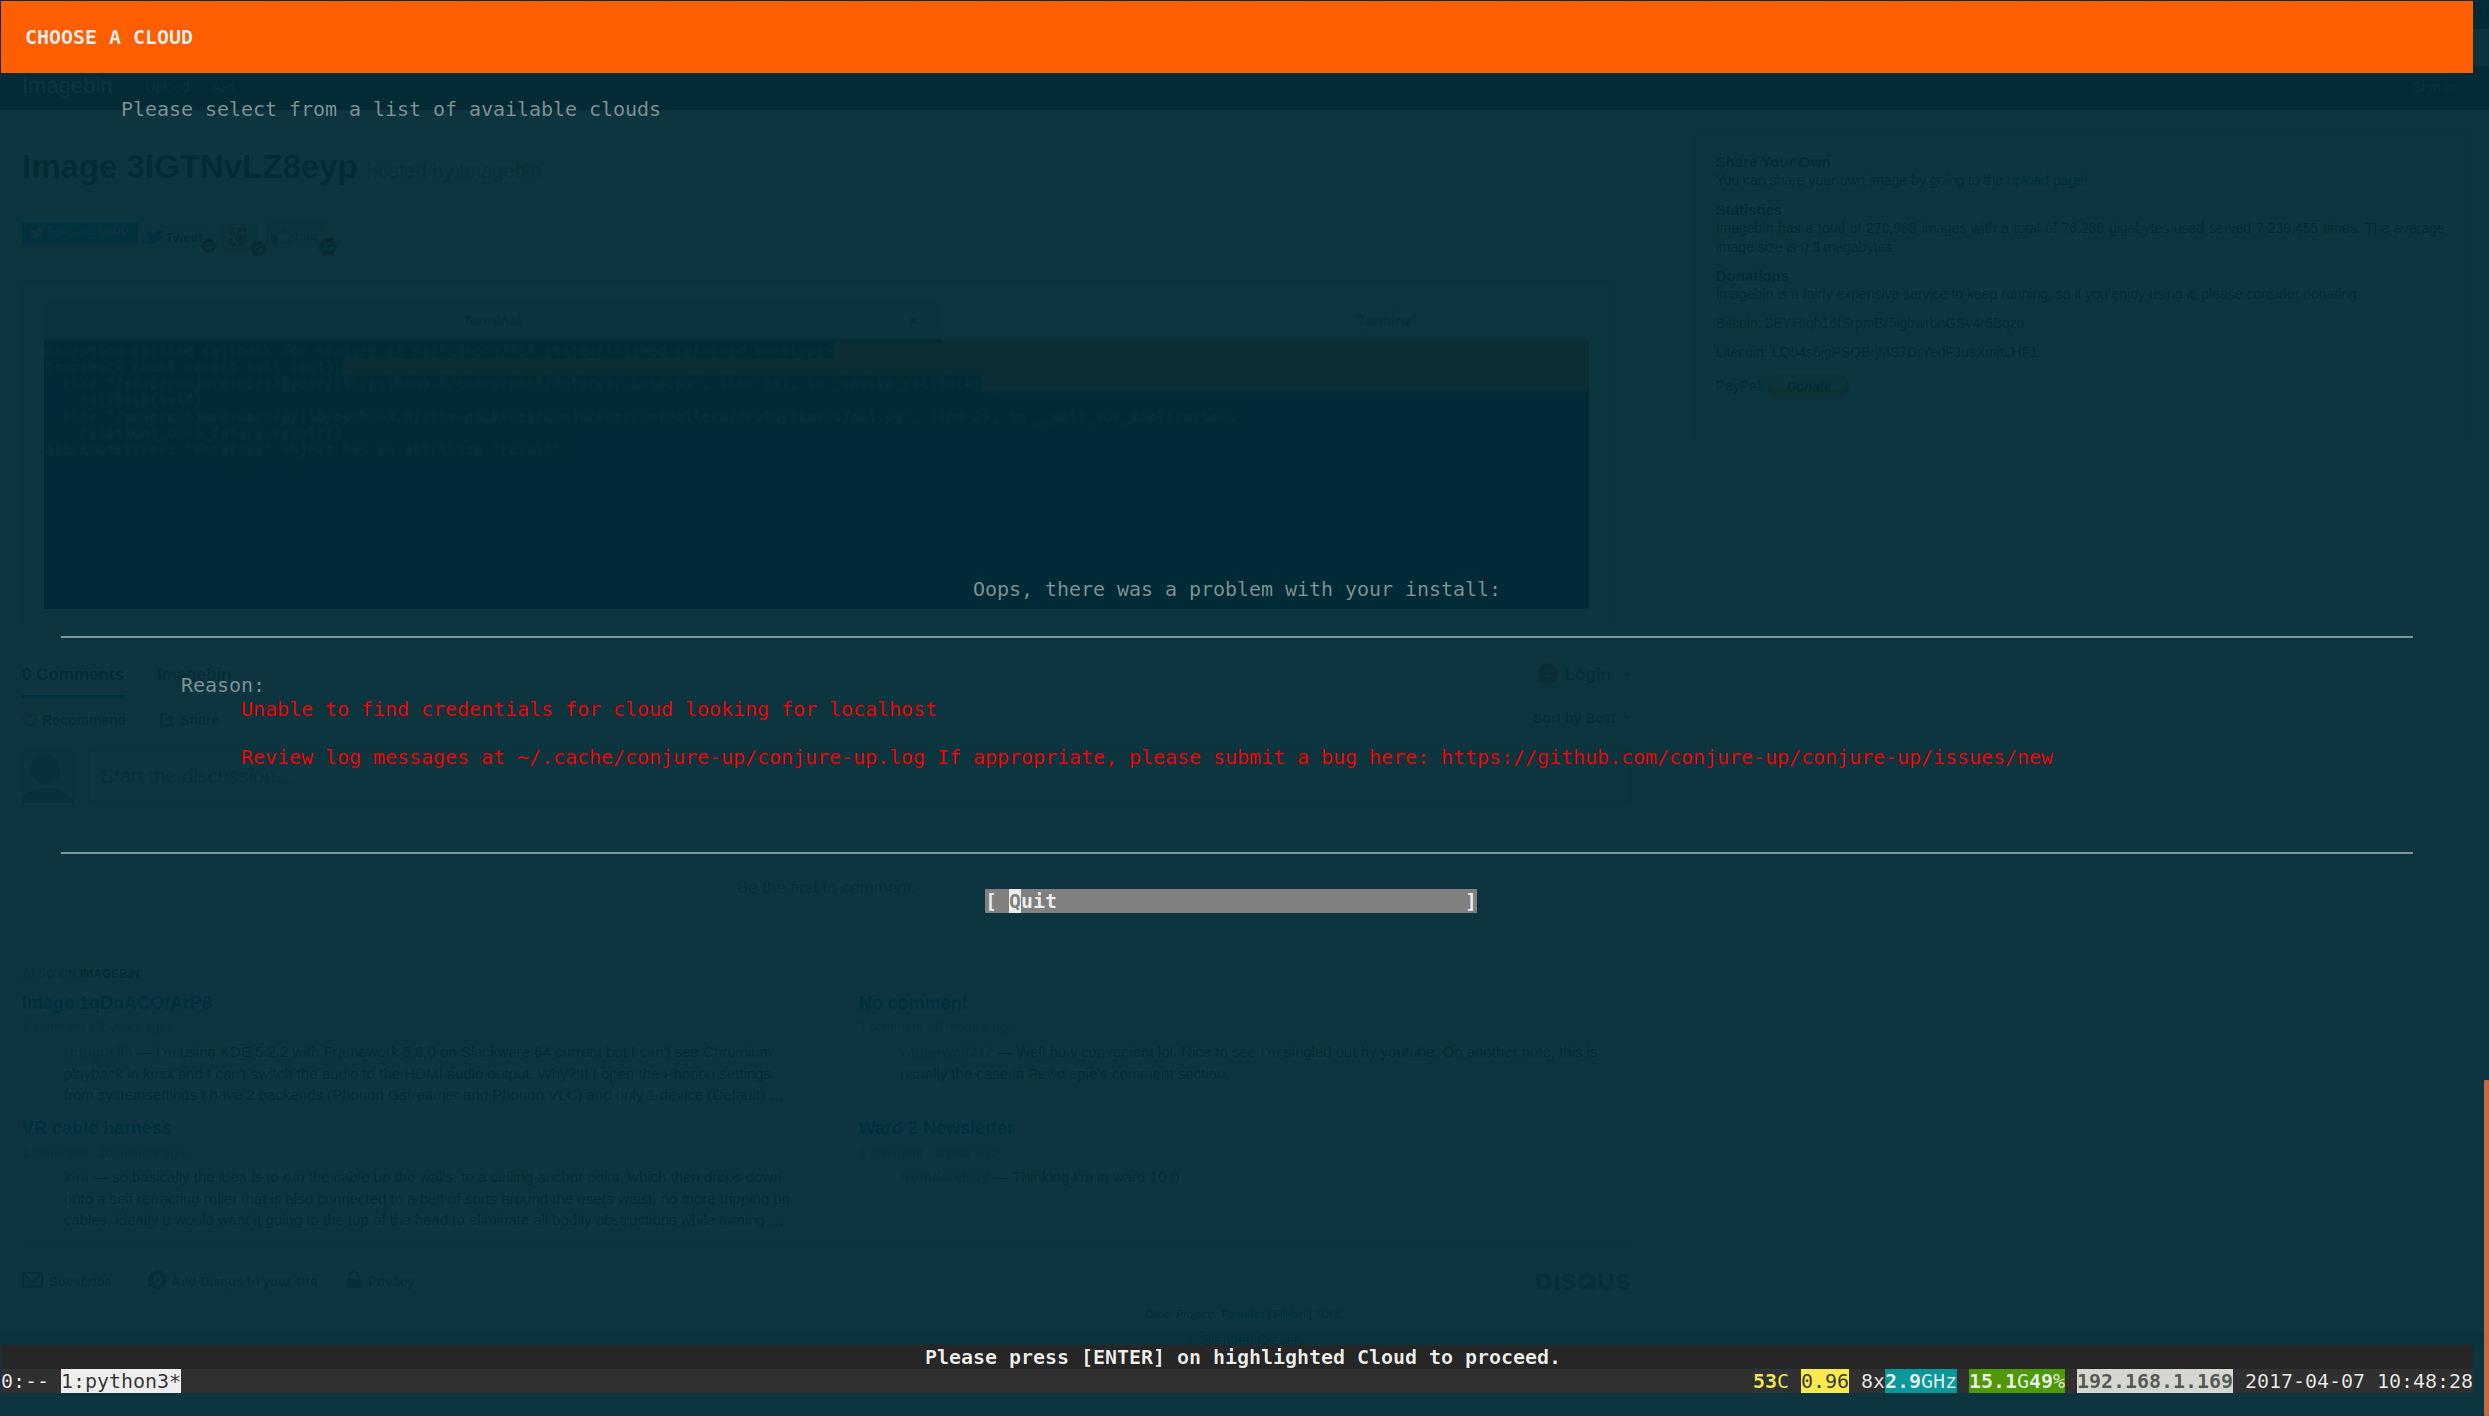2489x1416 pixels.
Task: Click the Privacy link in background Disqus footer
Action: (x=381, y=1281)
